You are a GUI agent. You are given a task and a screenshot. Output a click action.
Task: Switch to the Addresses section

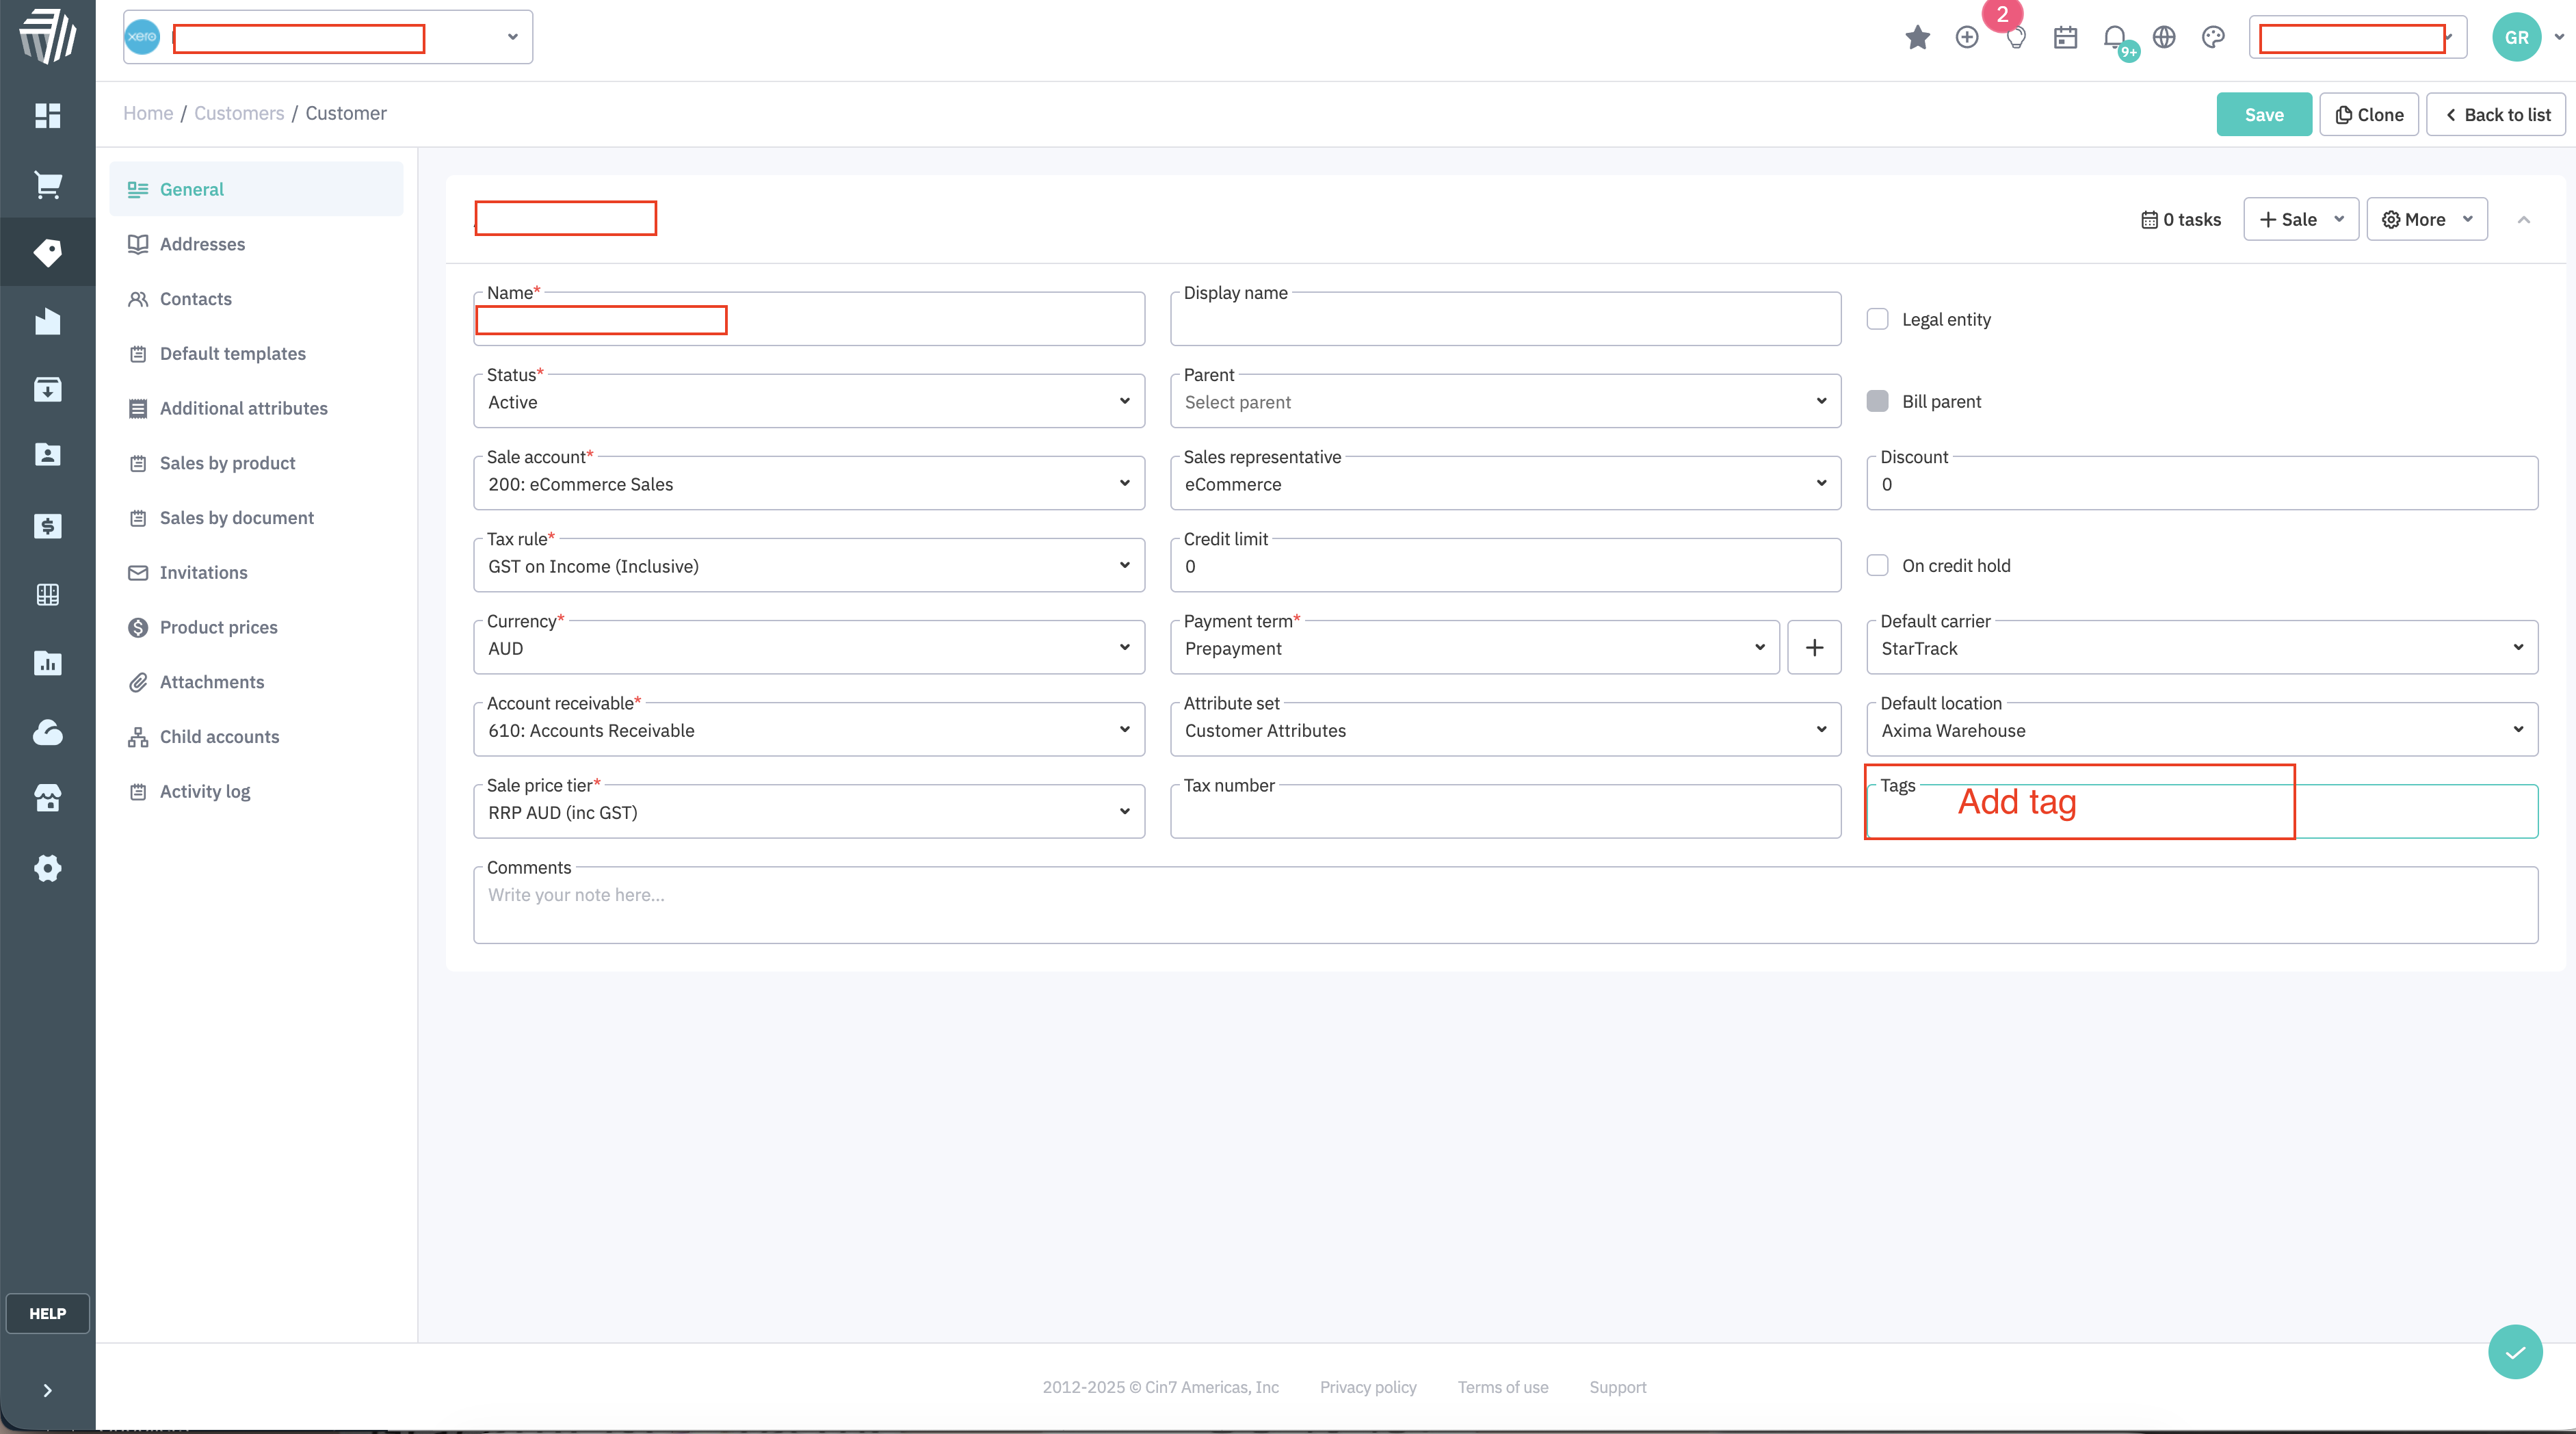tap(202, 244)
